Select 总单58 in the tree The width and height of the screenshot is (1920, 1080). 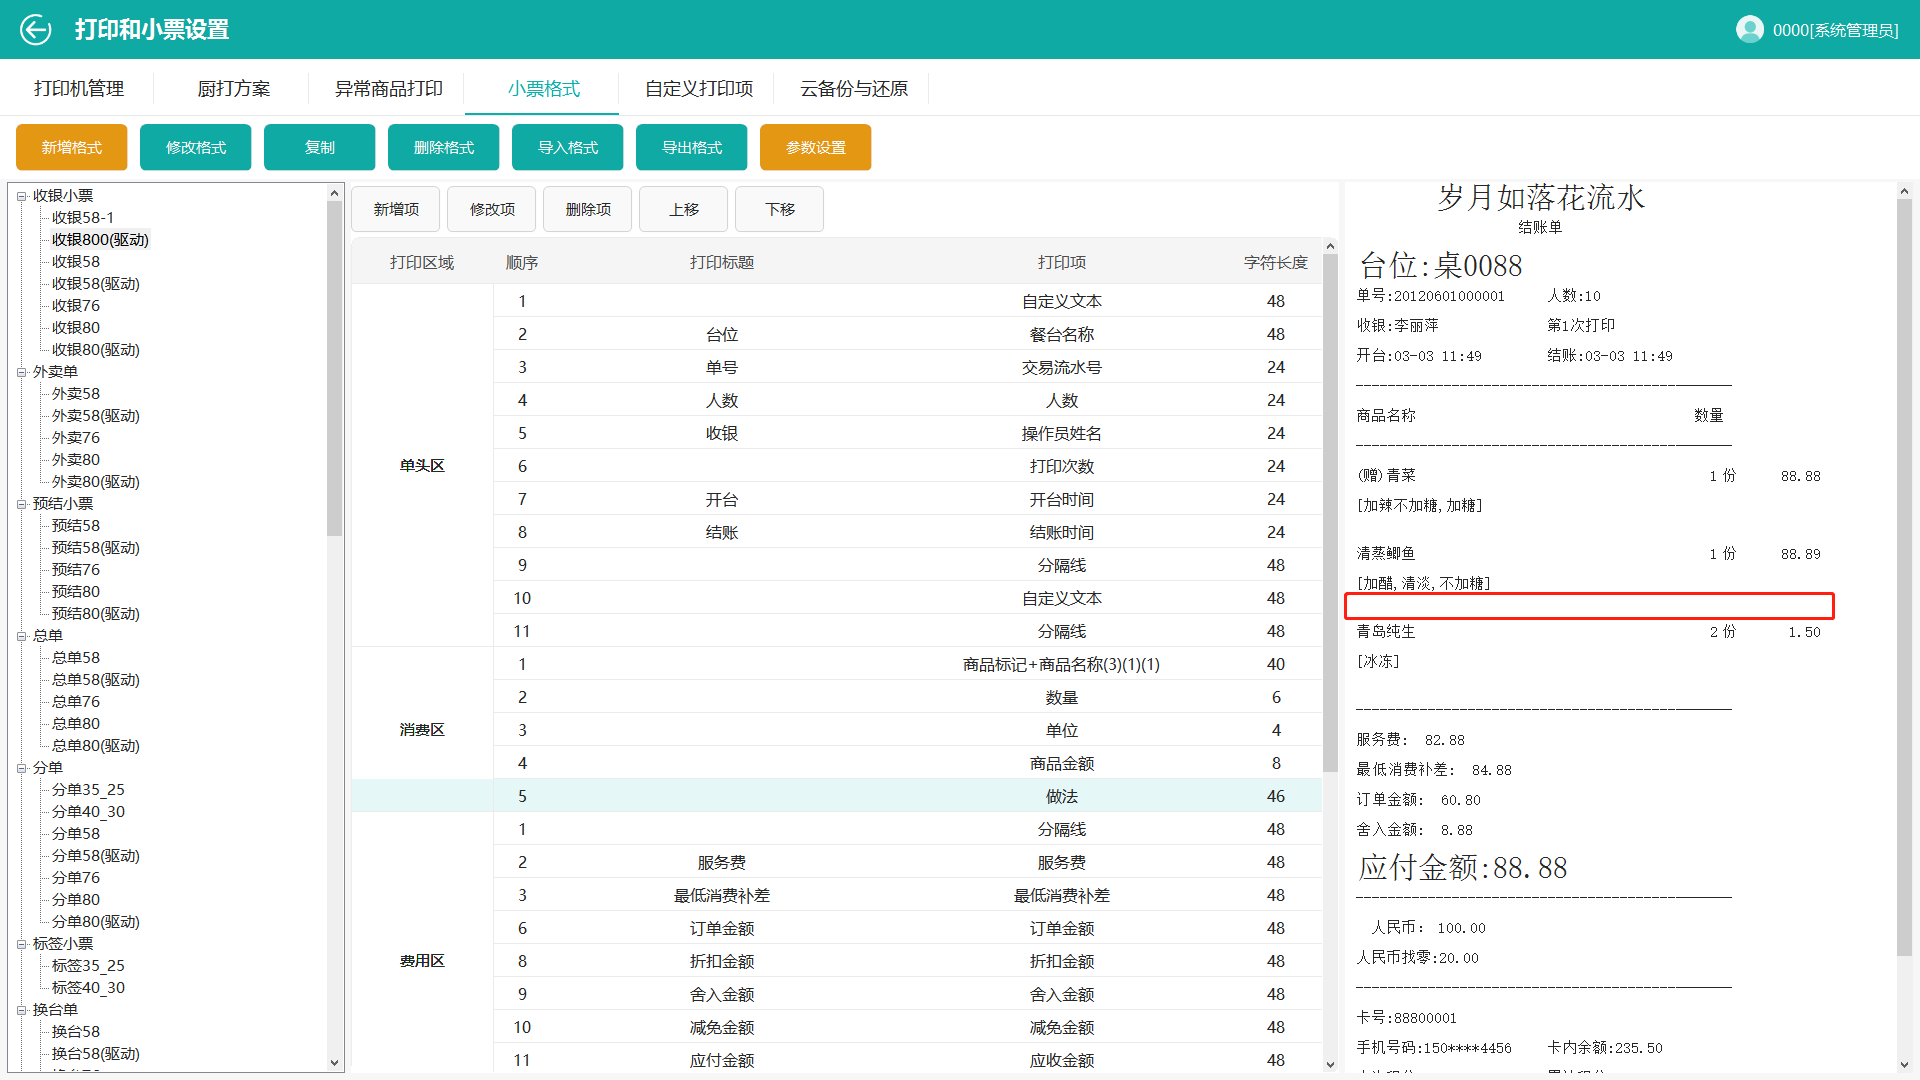pos(76,658)
